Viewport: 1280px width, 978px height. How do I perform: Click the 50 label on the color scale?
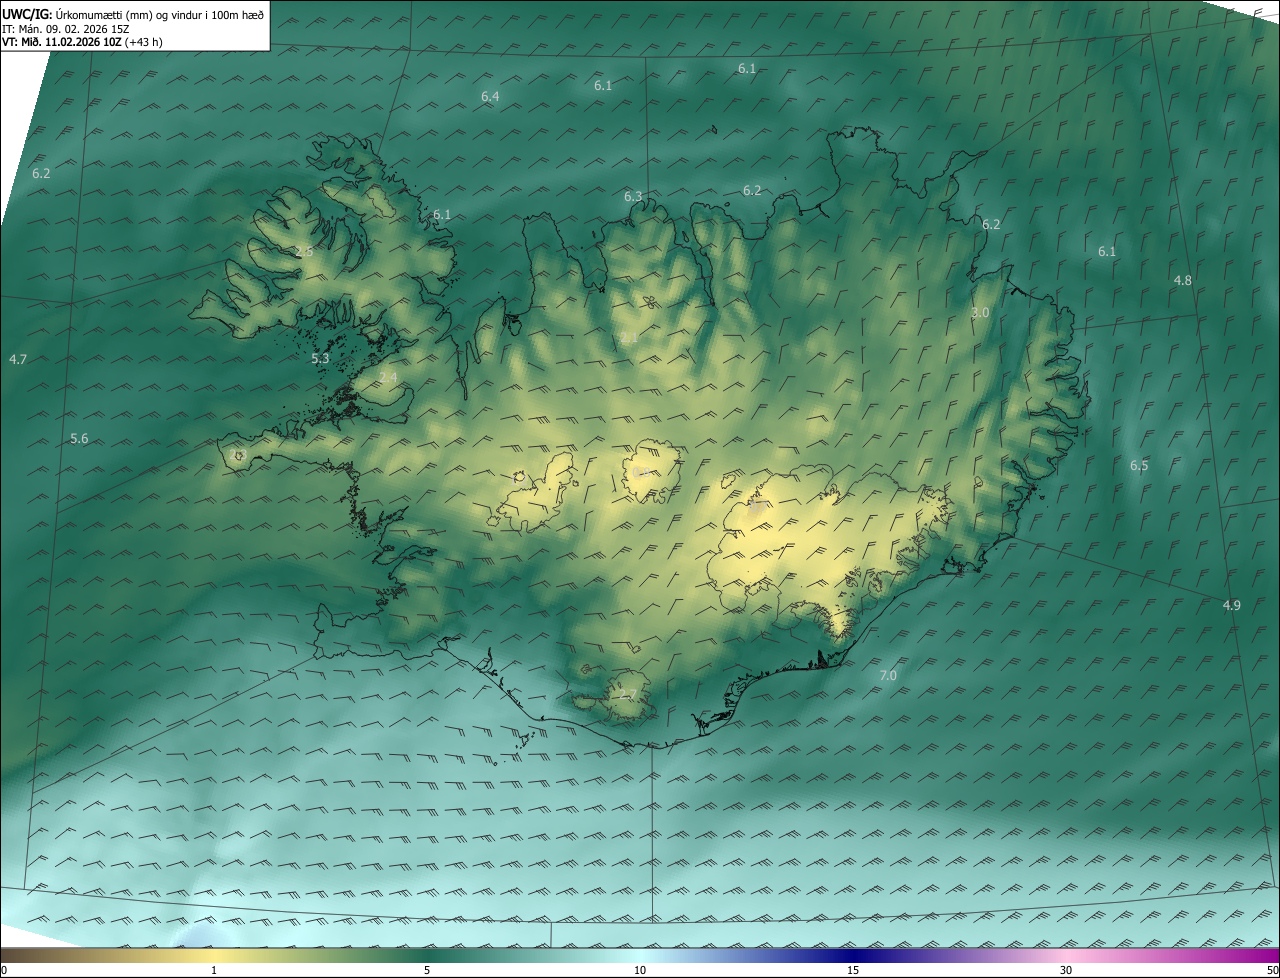1271,970
